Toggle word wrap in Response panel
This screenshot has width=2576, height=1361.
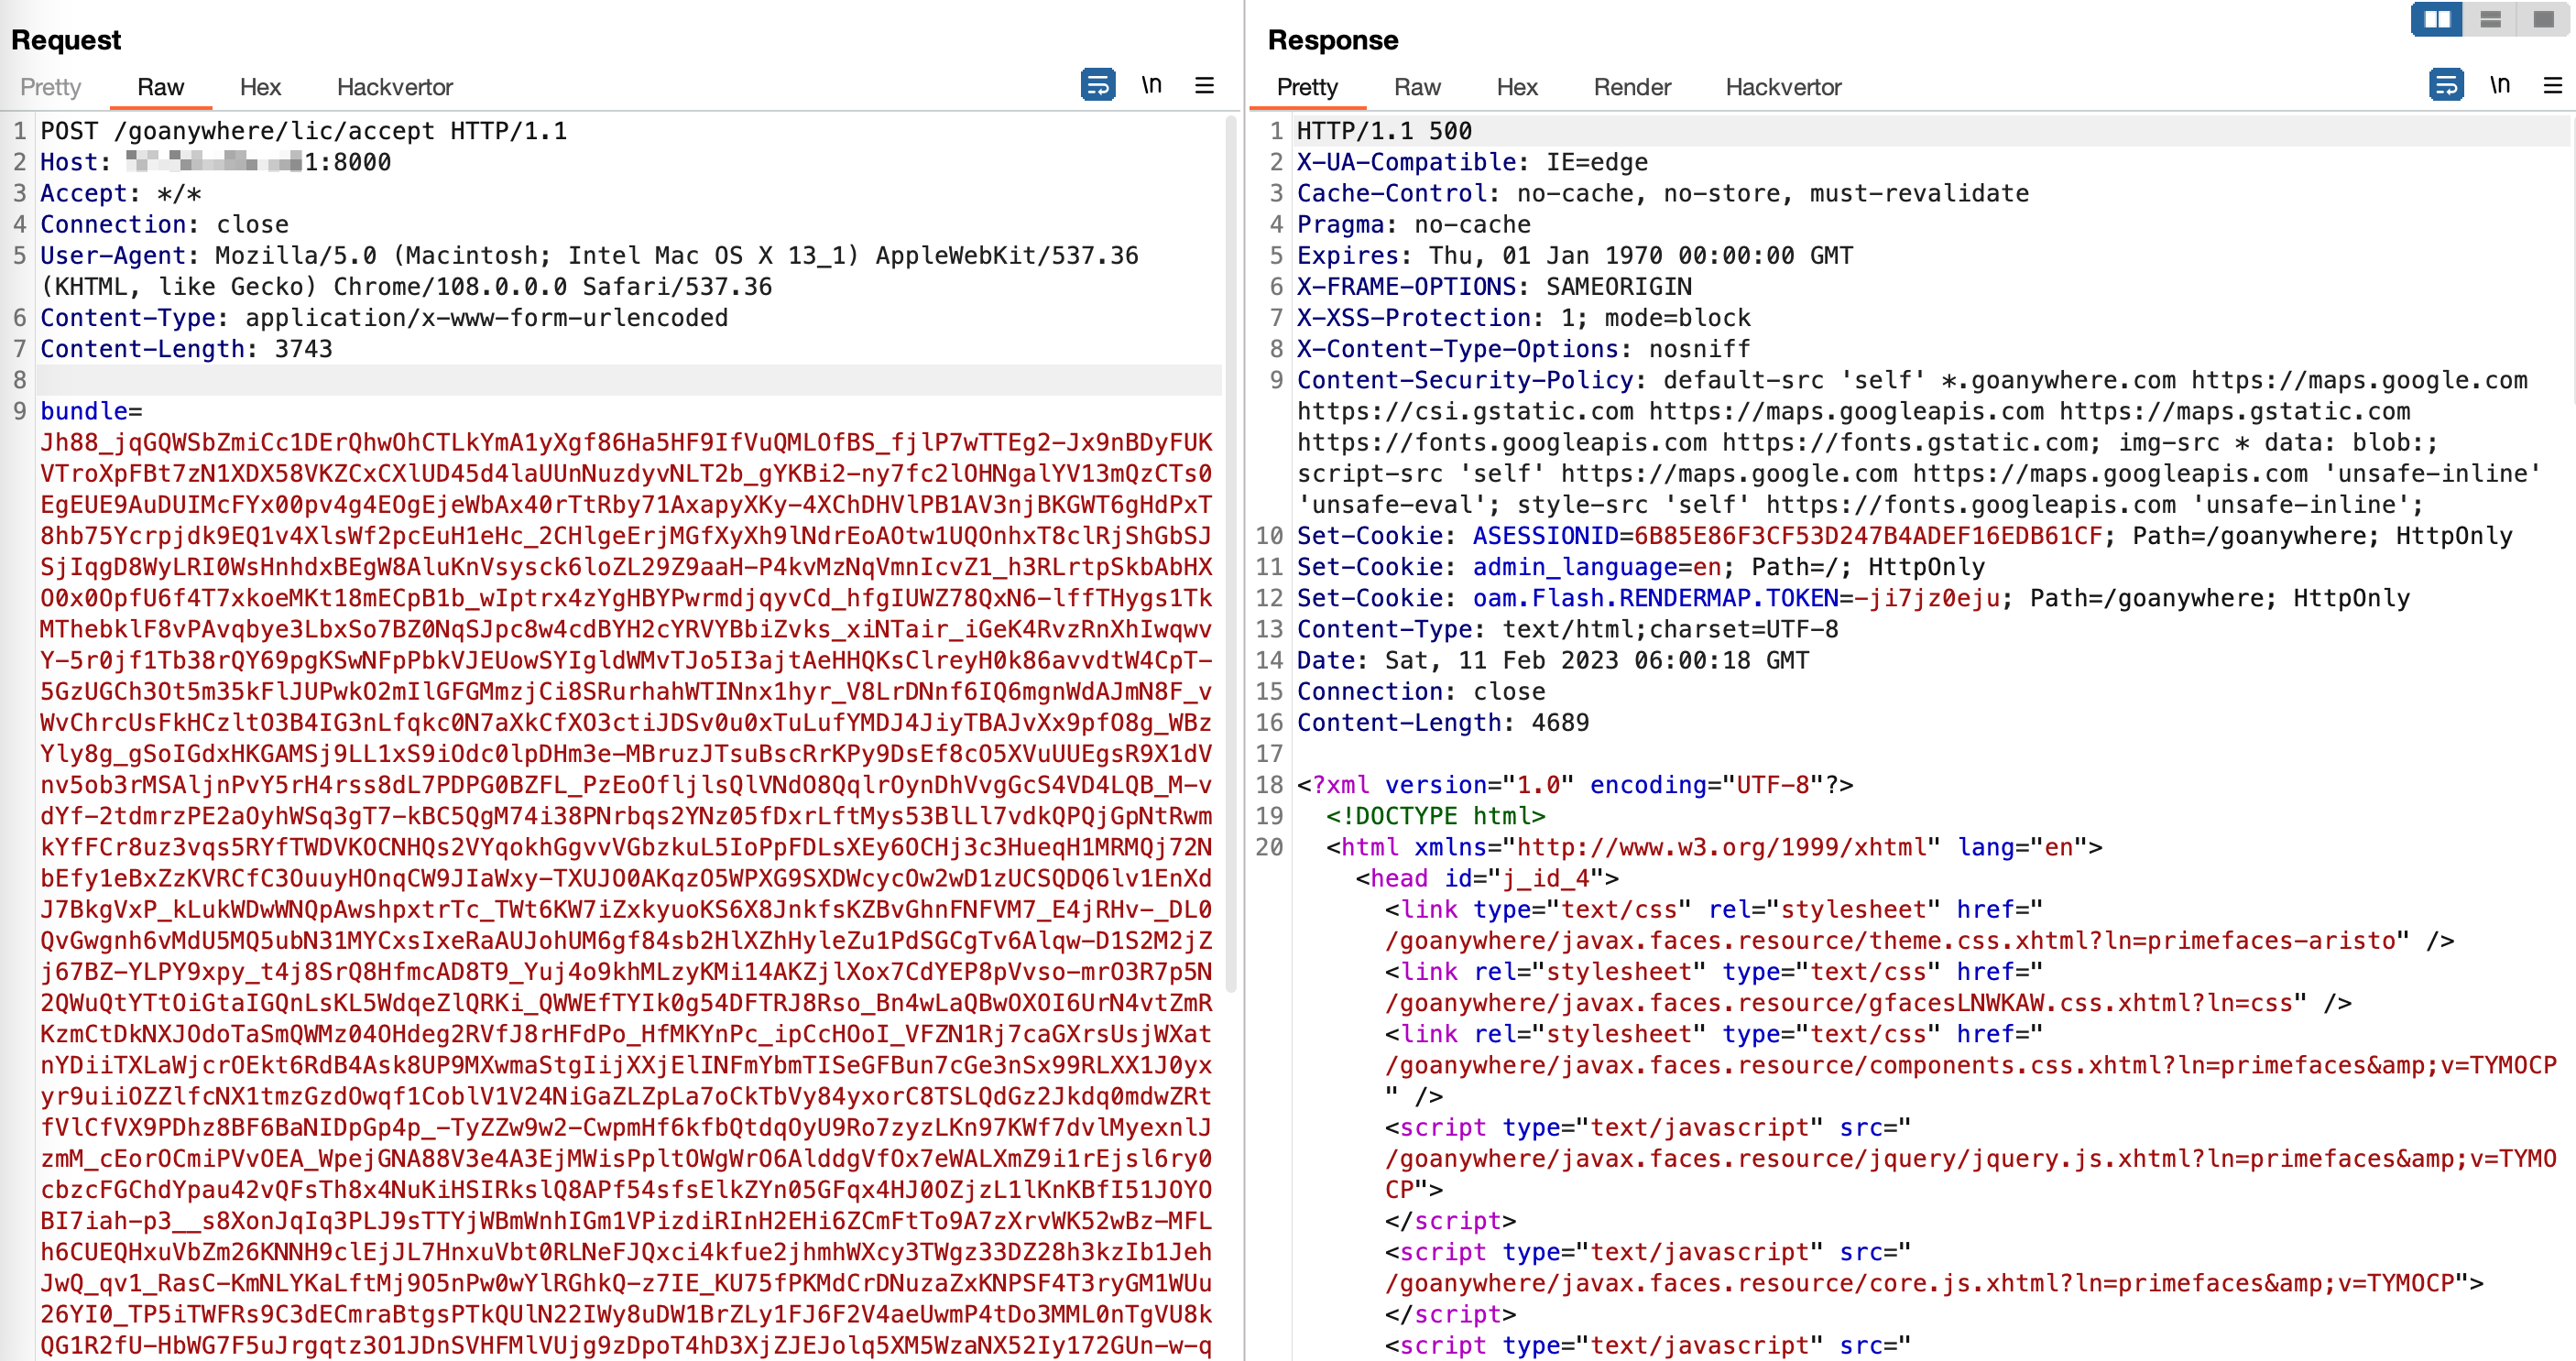tap(2445, 85)
